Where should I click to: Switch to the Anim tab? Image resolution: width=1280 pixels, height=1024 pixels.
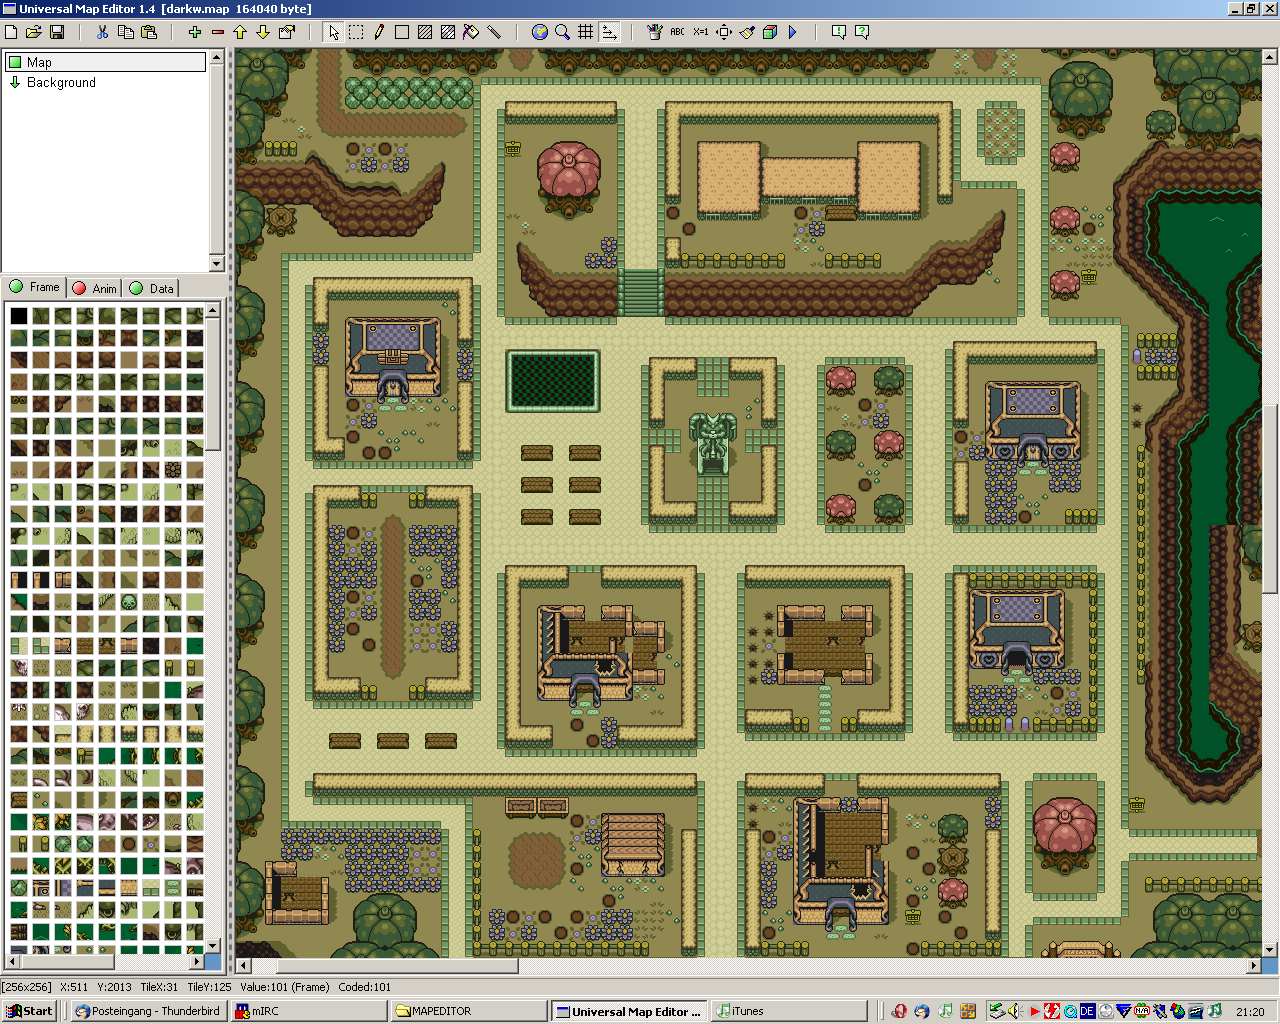pos(95,288)
